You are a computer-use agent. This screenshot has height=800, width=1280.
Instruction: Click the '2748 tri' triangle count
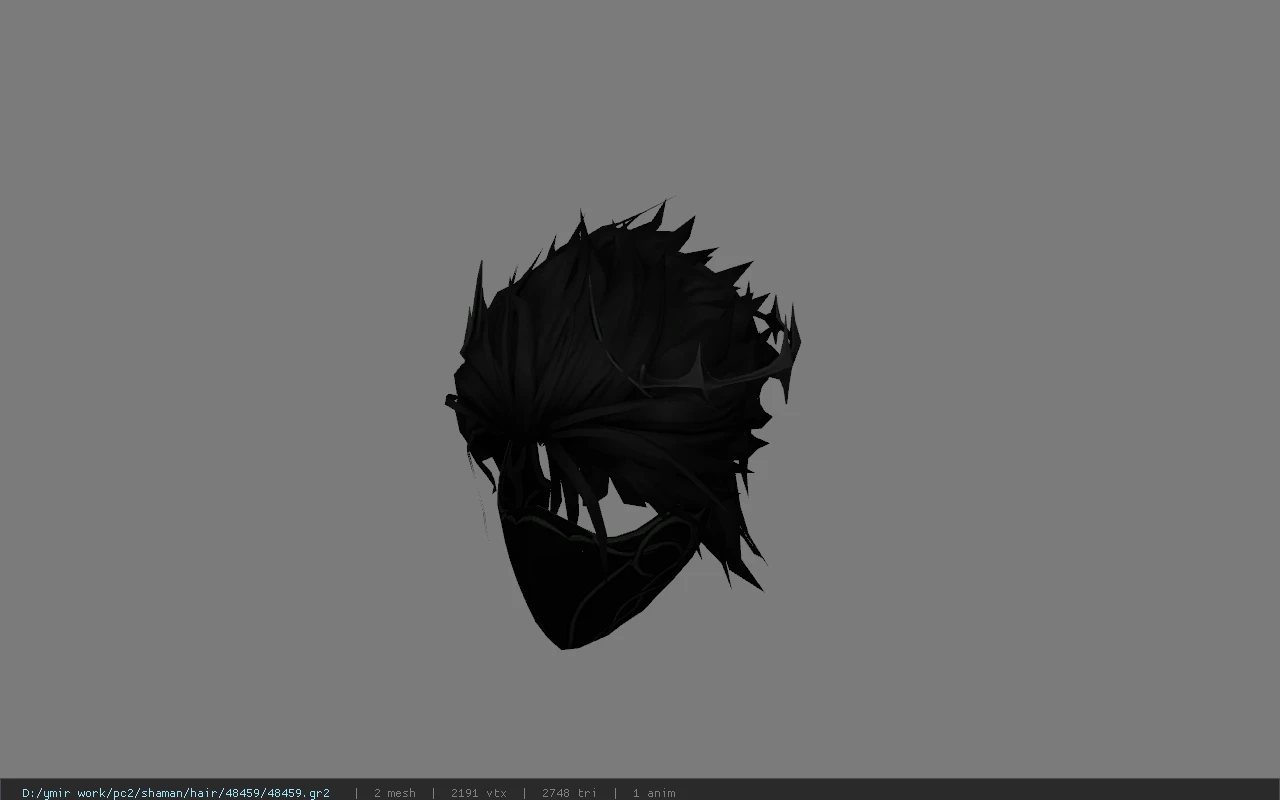(x=569, y=793)
